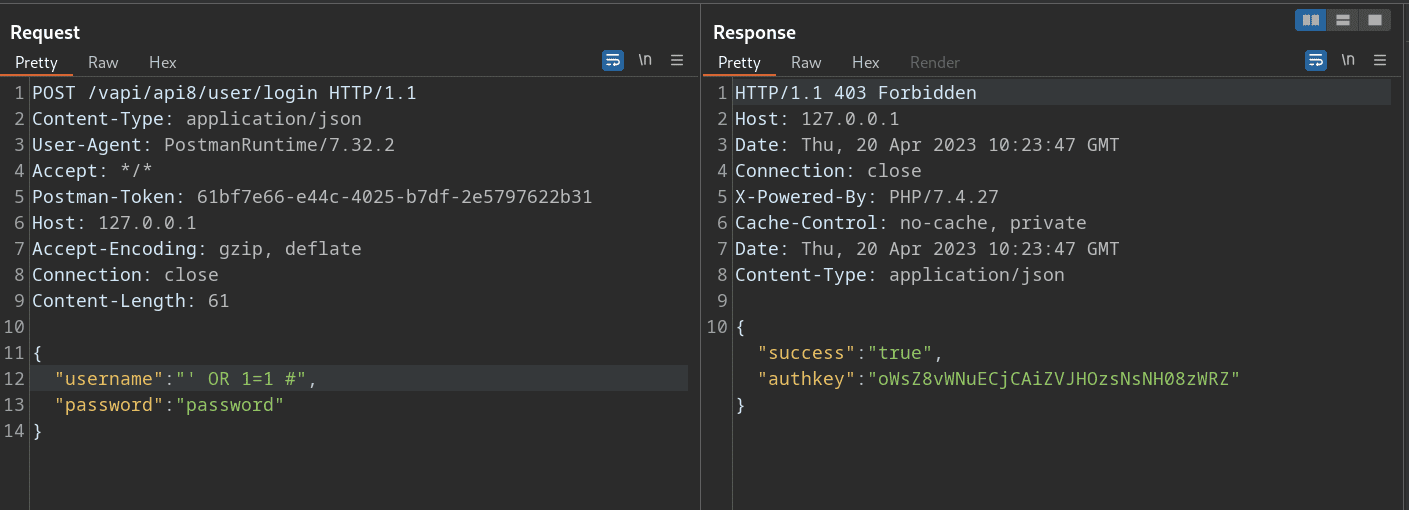Click the response Content-Type: application/json line
Screen dimensions: 1409x510
[900, 275]
